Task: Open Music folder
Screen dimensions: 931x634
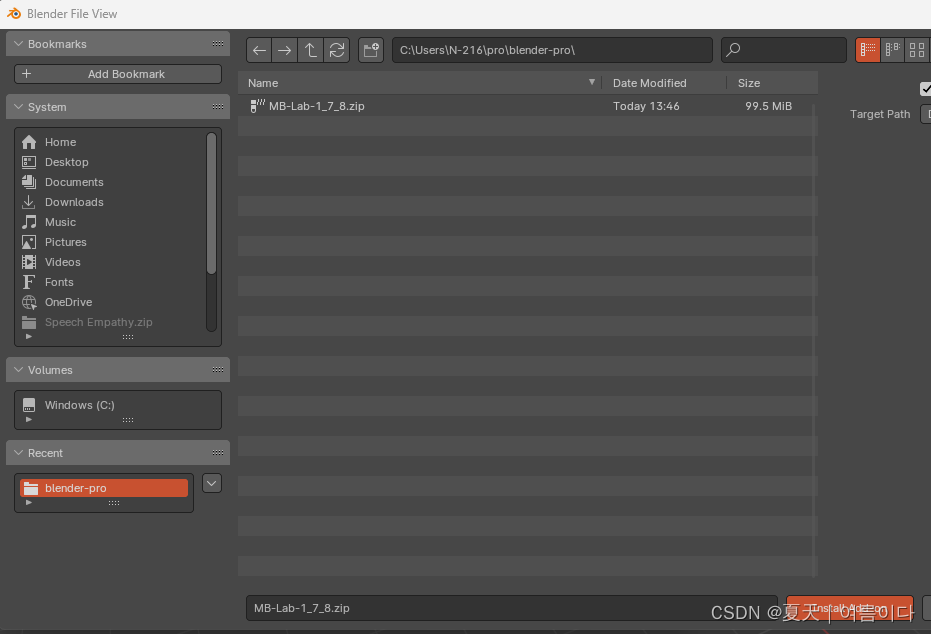Action: click(113, 222)
